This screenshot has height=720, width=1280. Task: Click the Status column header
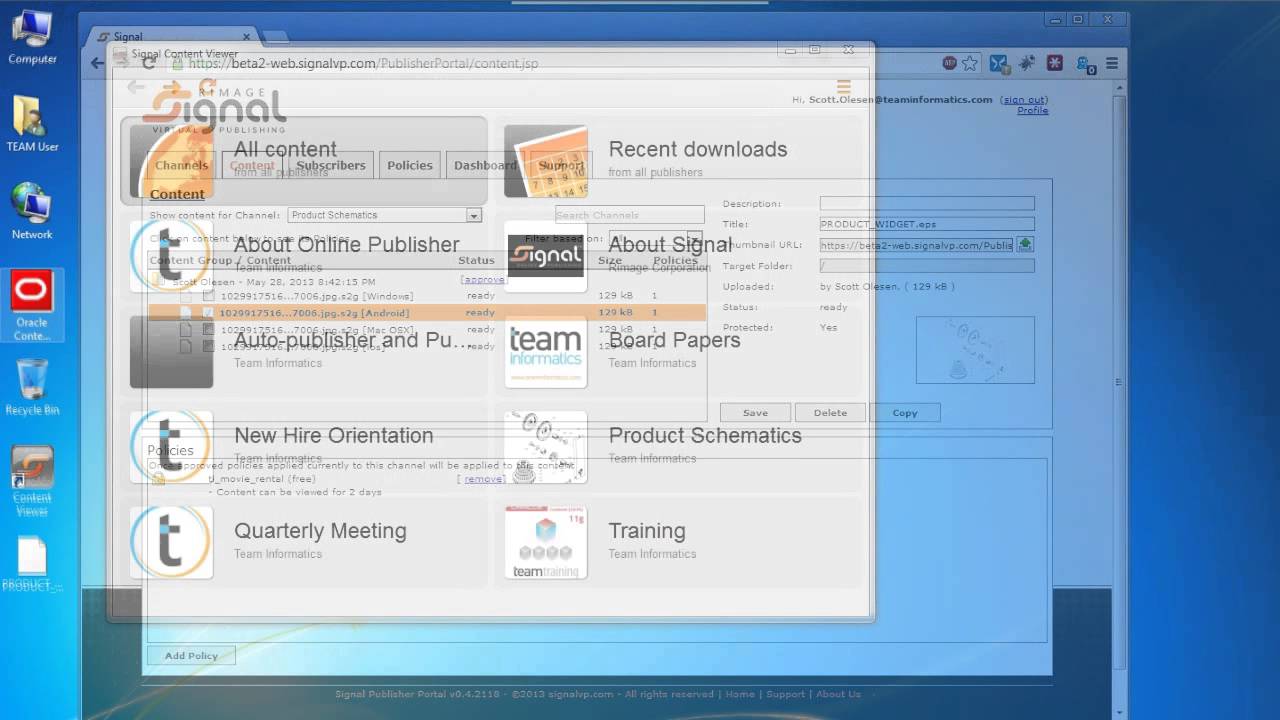pos(476,260)
